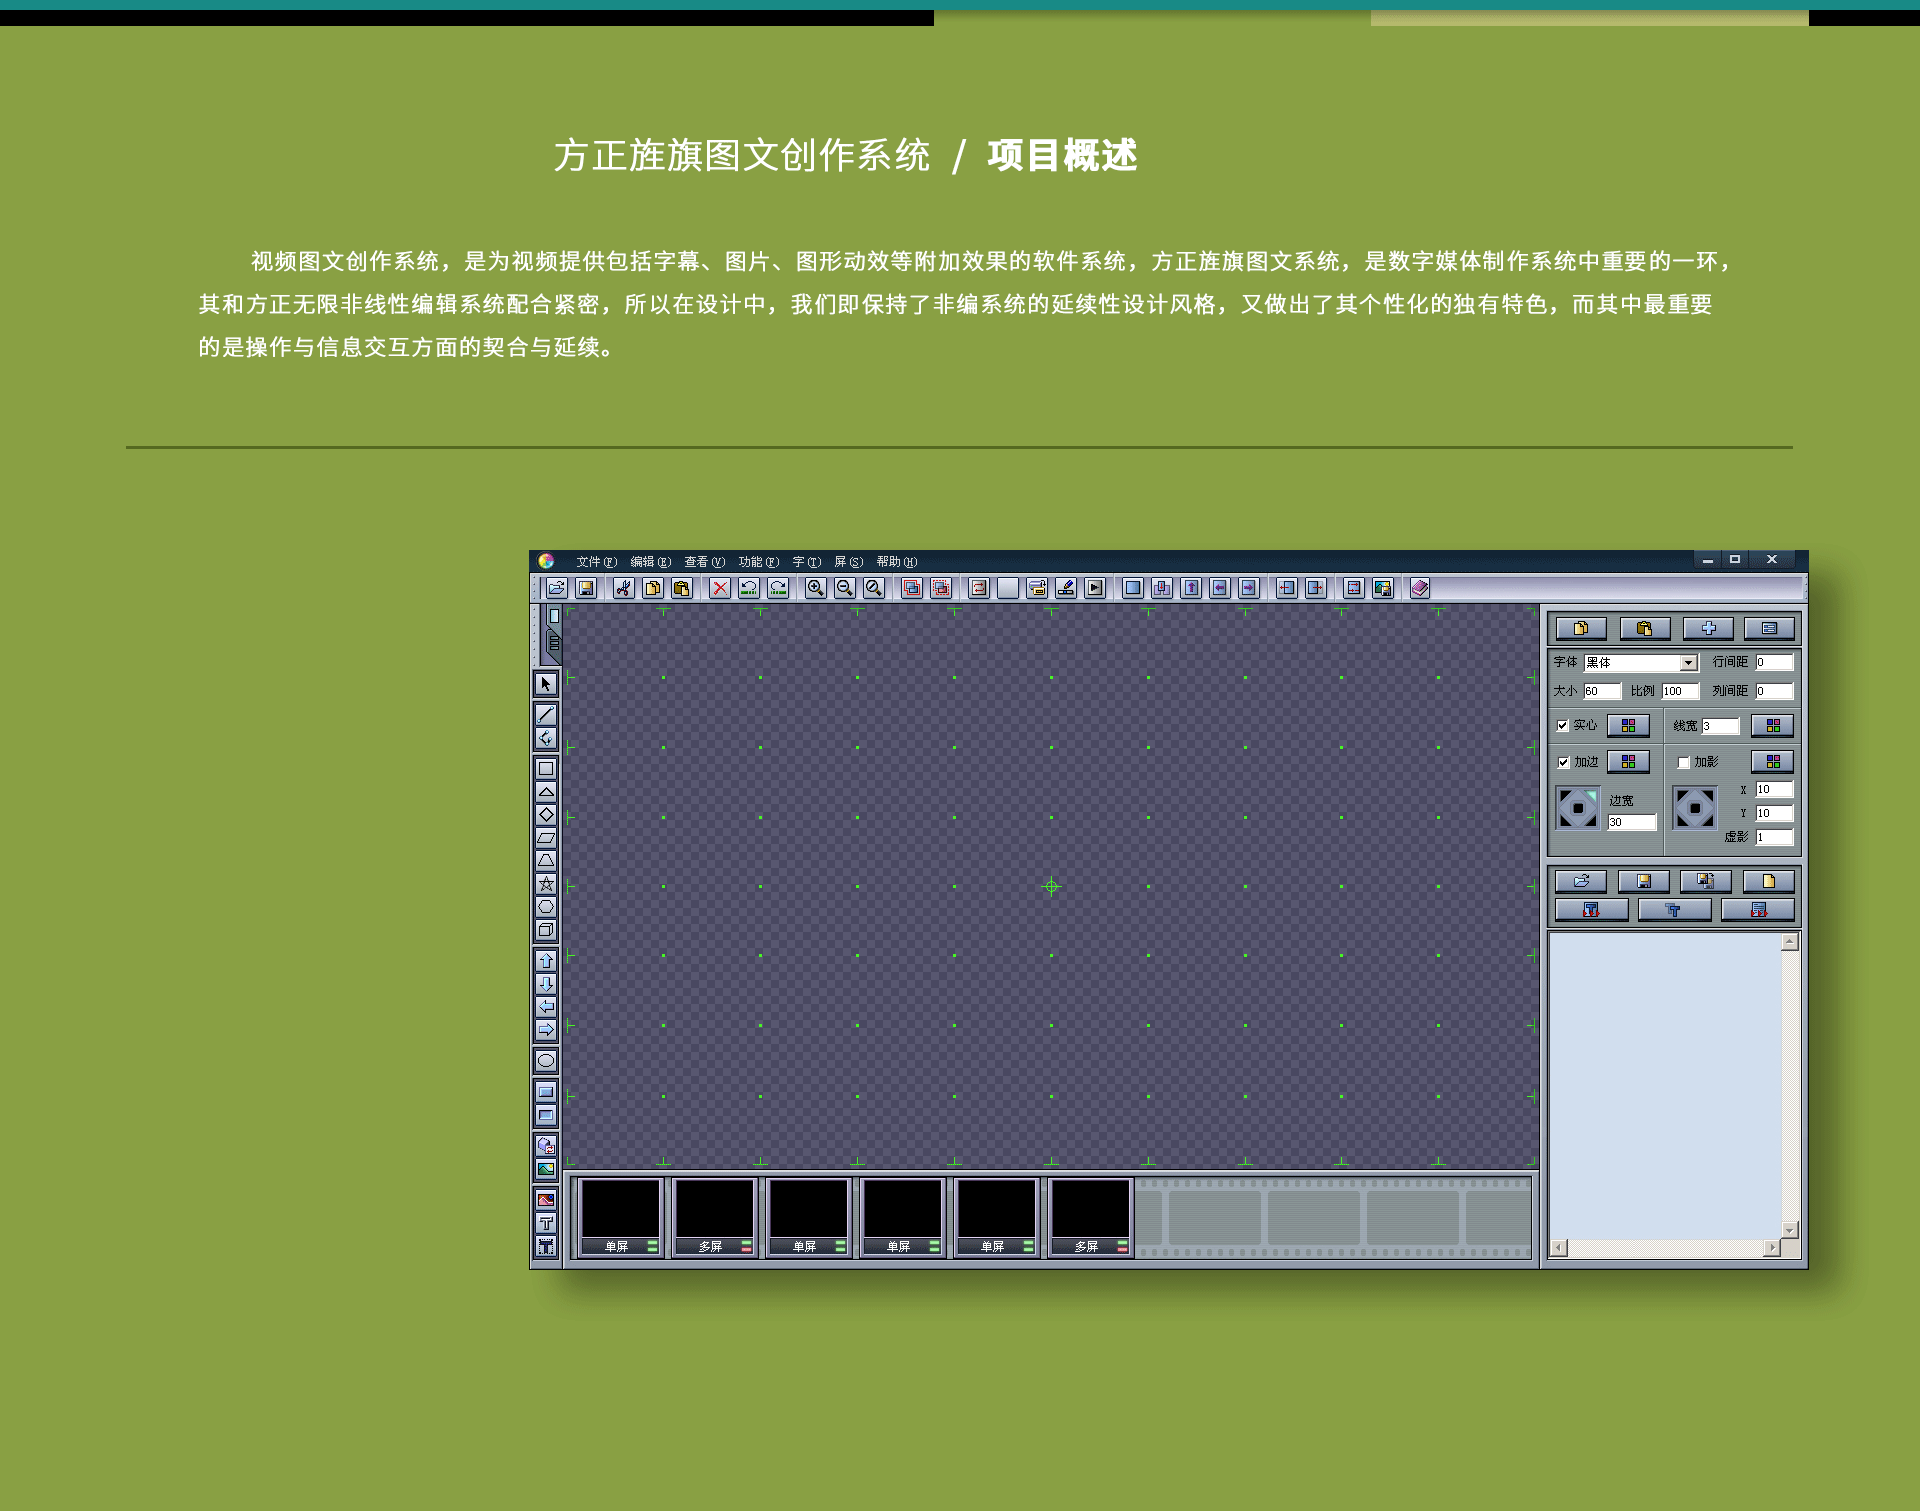Click lower panel open folder button

1581,881
